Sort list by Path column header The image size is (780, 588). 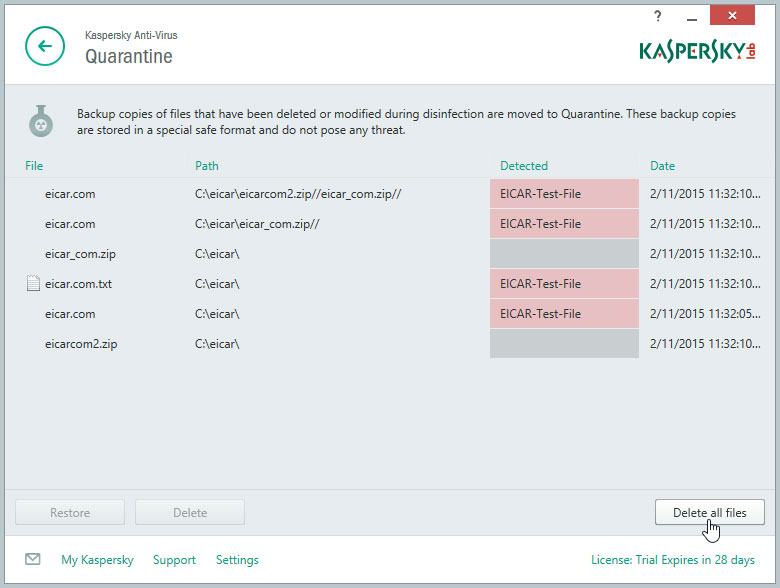point(207,166)
